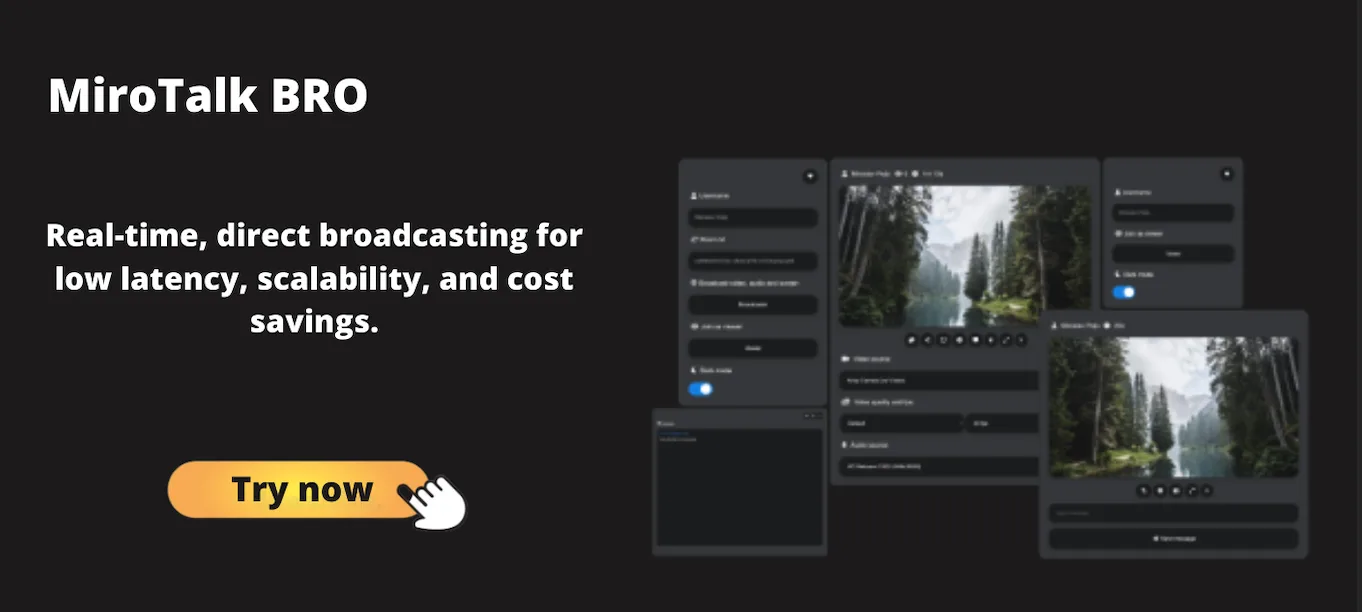The height and width of the screenshot is (612, 1362).
Task: Click the last round icon under the viewer video
Action: 1206,490
